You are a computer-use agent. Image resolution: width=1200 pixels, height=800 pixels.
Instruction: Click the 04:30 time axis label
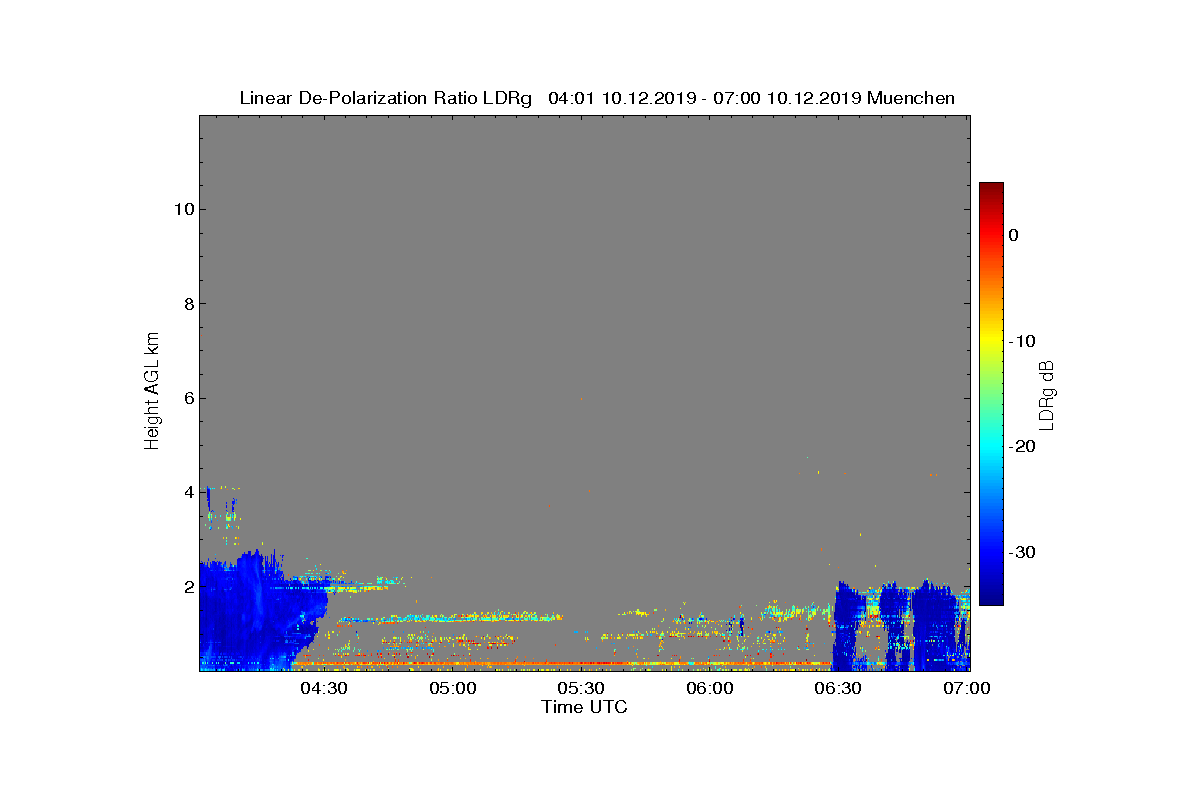pyautogui.click(x=324, y=688)
